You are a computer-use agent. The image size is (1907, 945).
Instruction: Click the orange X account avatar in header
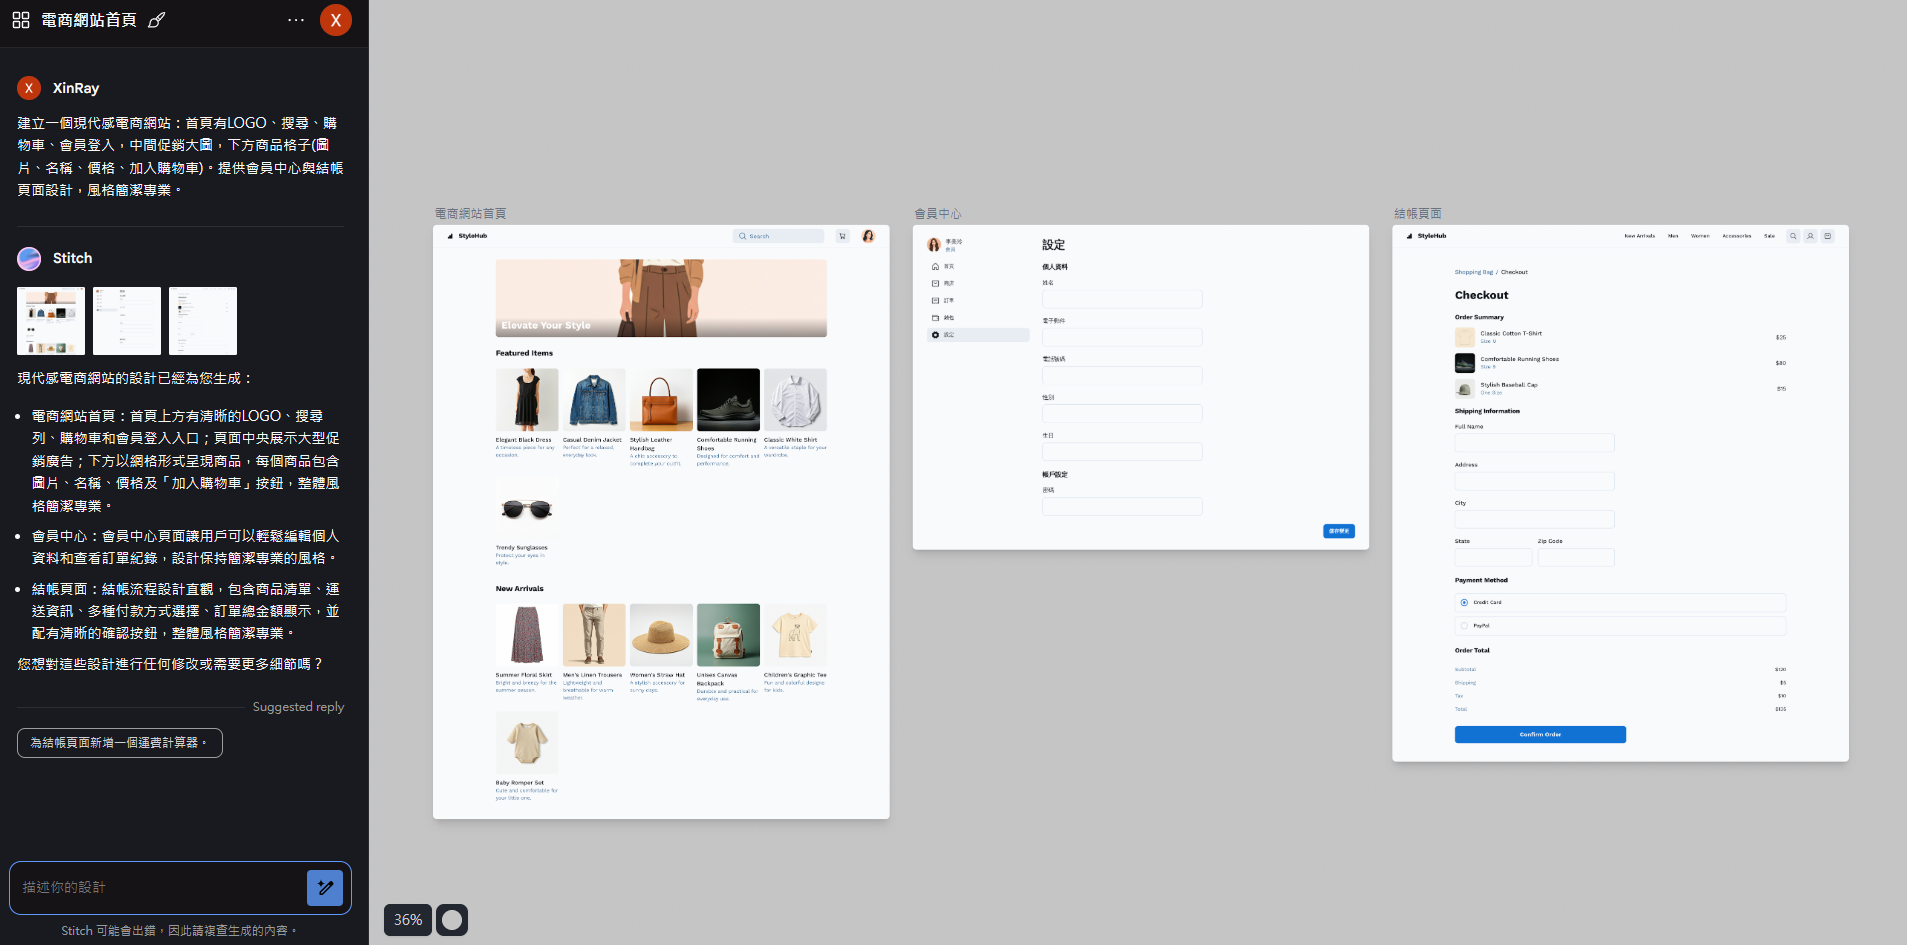tap(335, 20)
